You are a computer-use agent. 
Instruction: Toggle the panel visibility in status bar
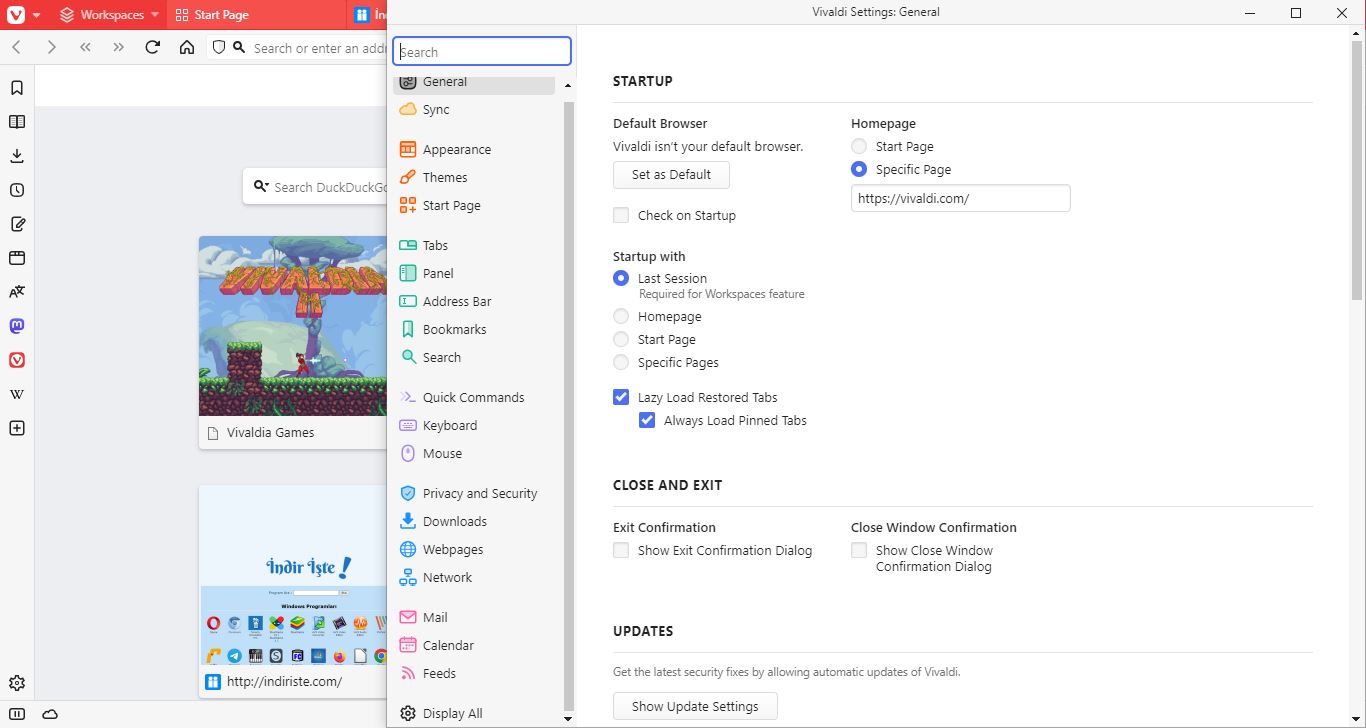pos(17,714)
